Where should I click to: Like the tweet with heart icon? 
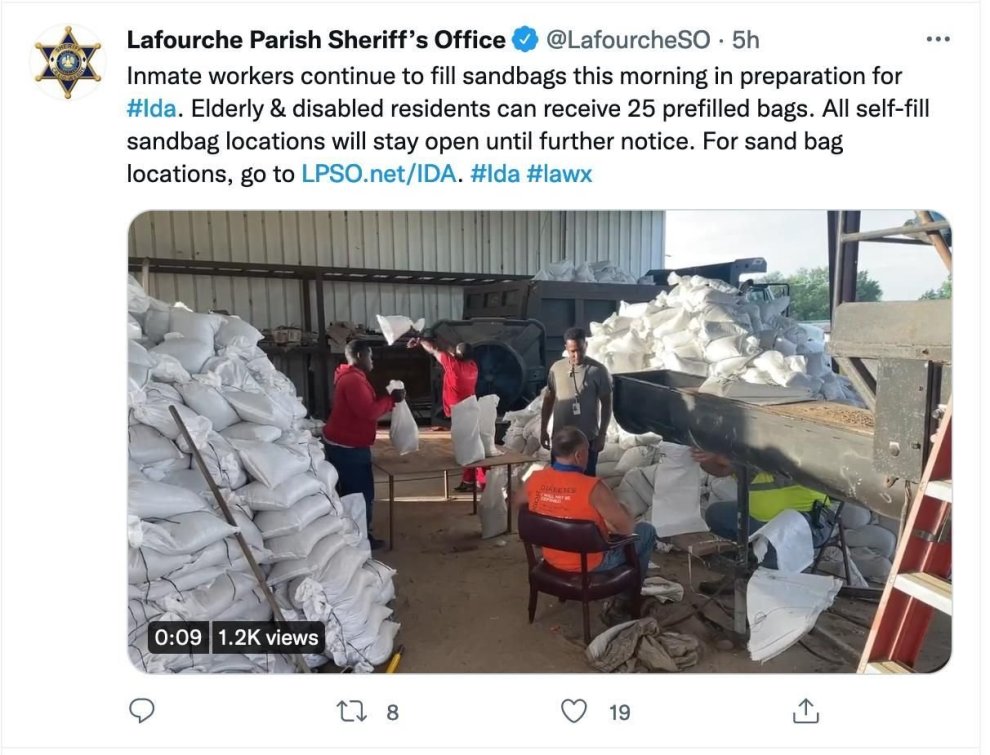[574, 711]
